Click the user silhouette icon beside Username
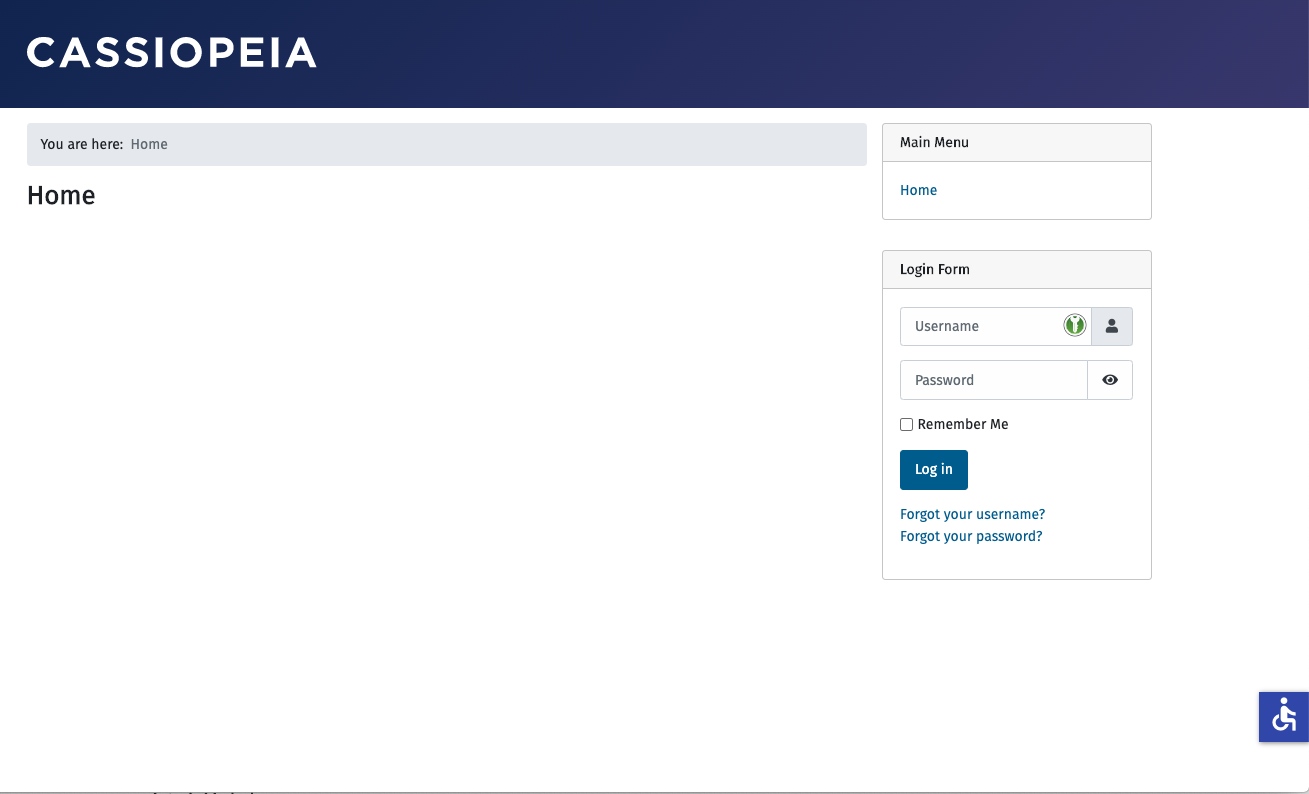Screen dimensions: 1309x794 pos(1111,326)
